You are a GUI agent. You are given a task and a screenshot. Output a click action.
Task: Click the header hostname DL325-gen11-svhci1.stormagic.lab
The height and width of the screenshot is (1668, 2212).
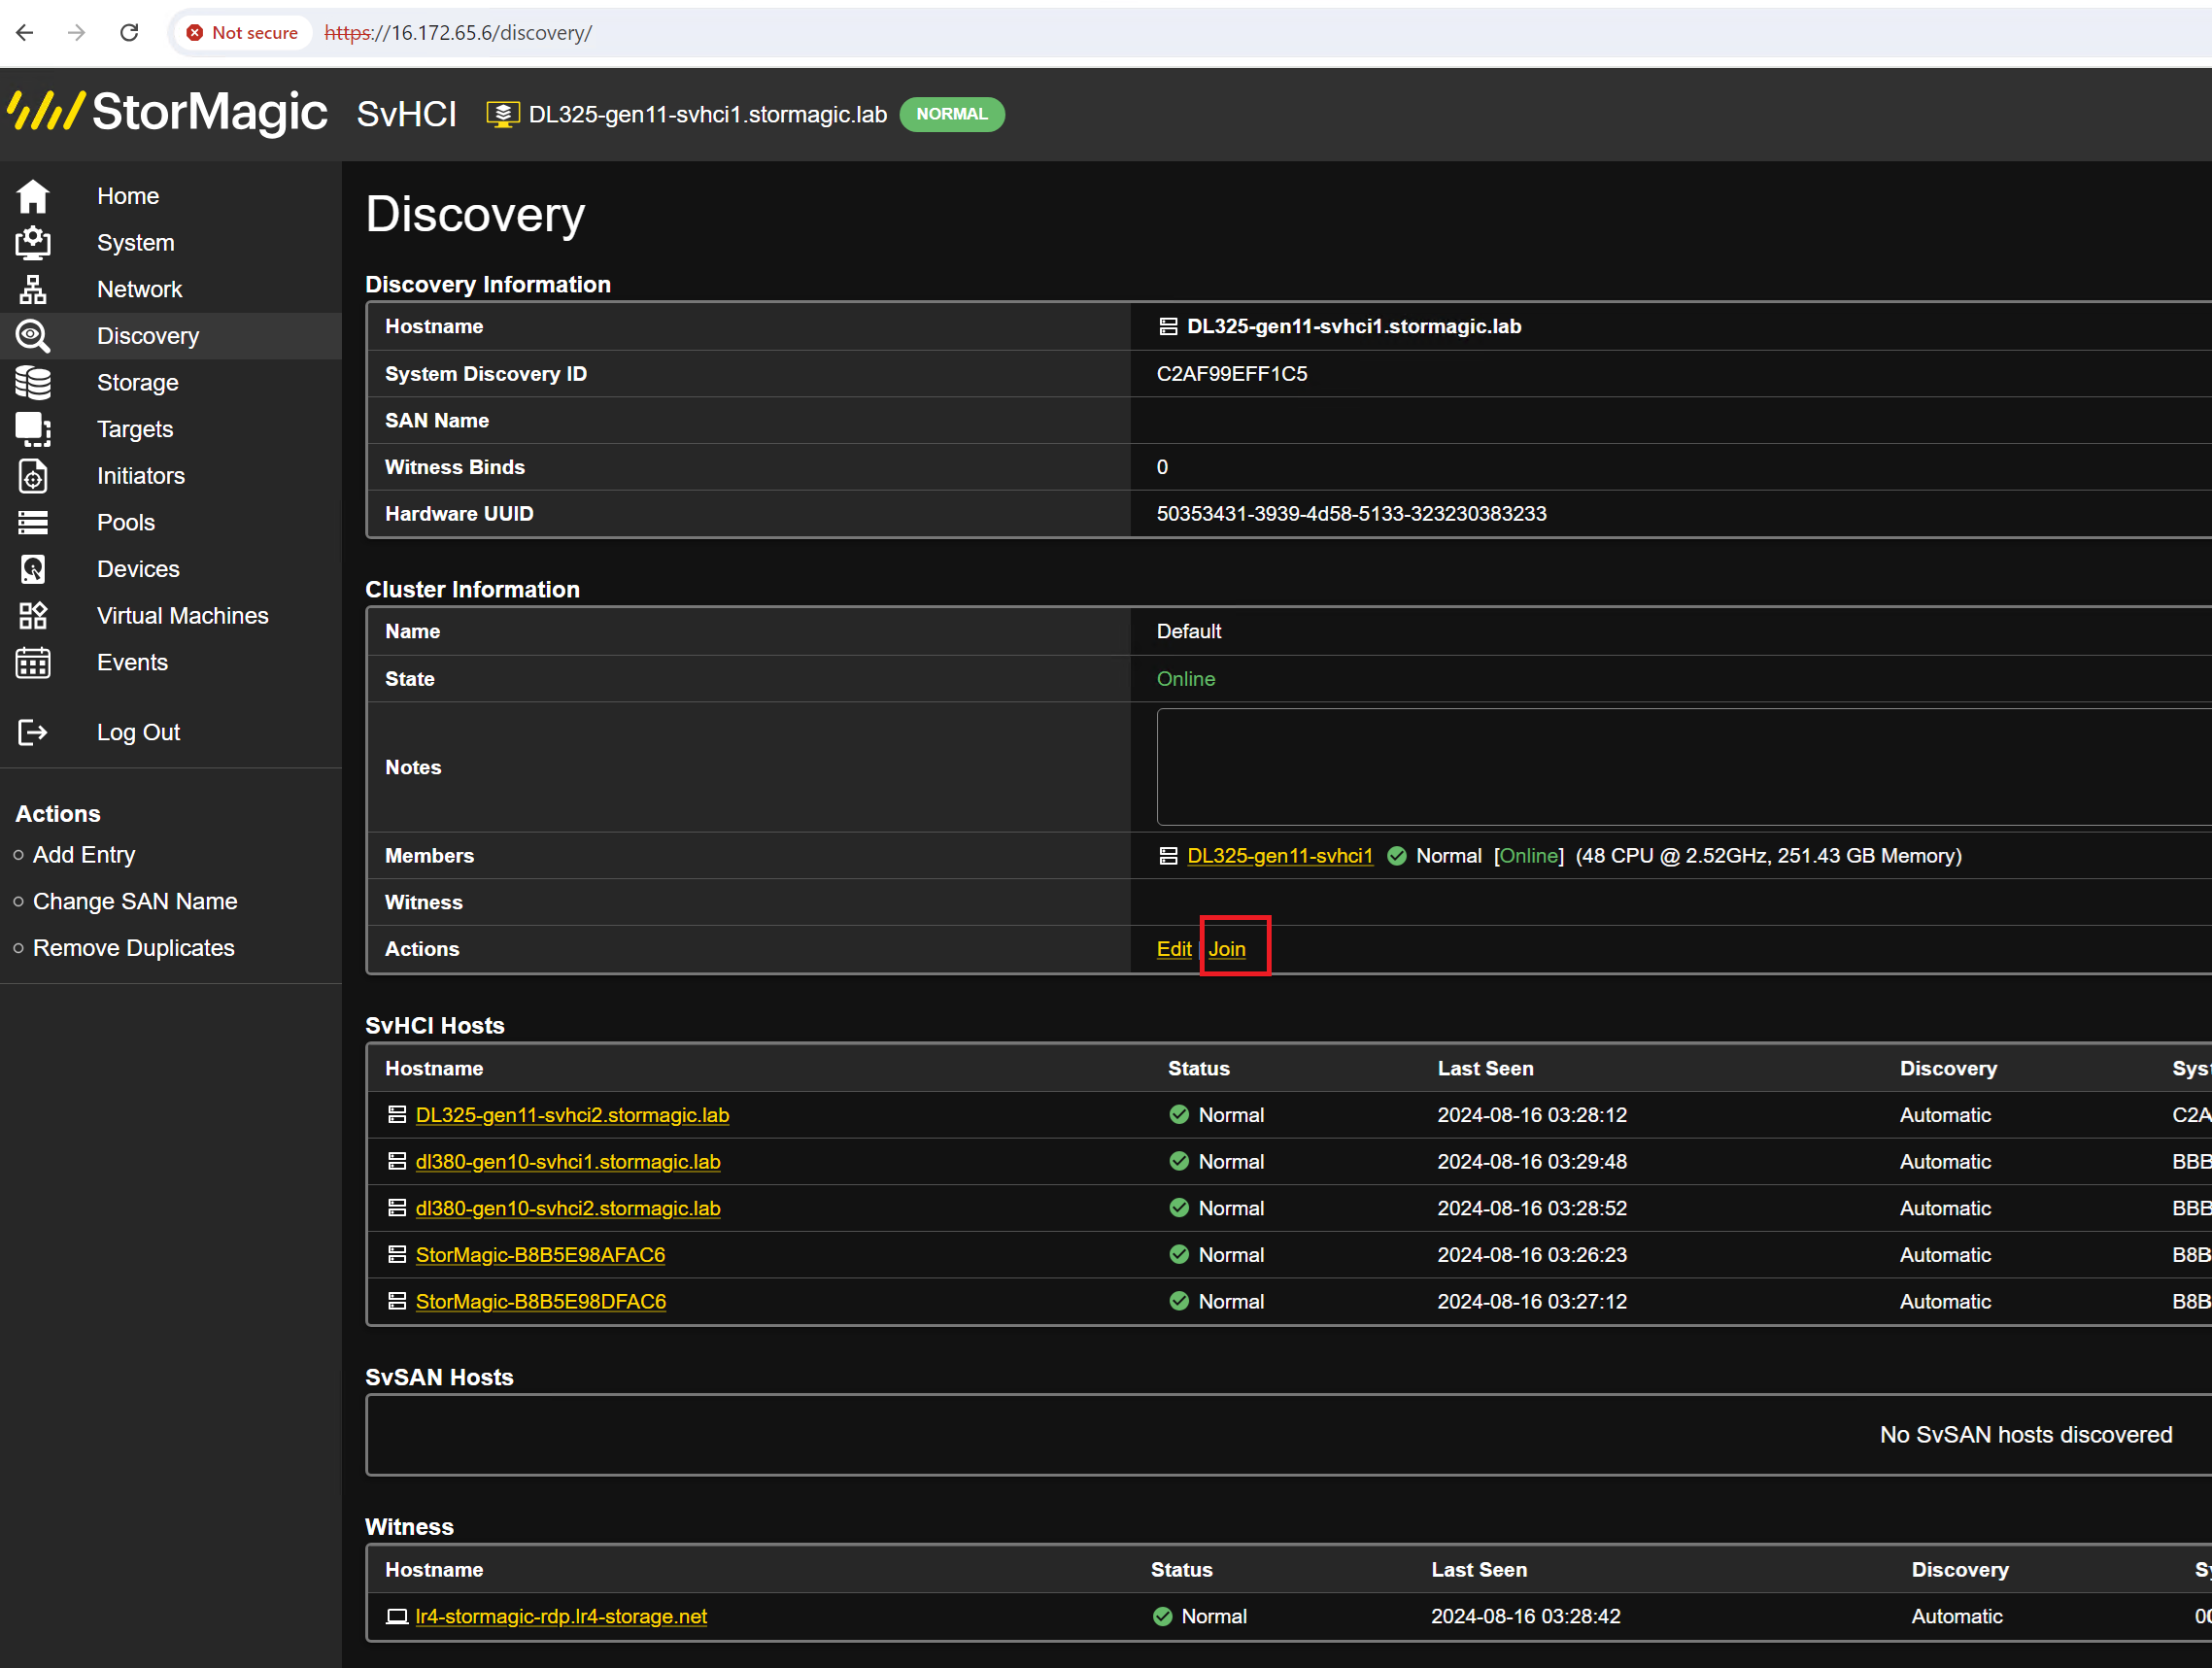point(708,114)
